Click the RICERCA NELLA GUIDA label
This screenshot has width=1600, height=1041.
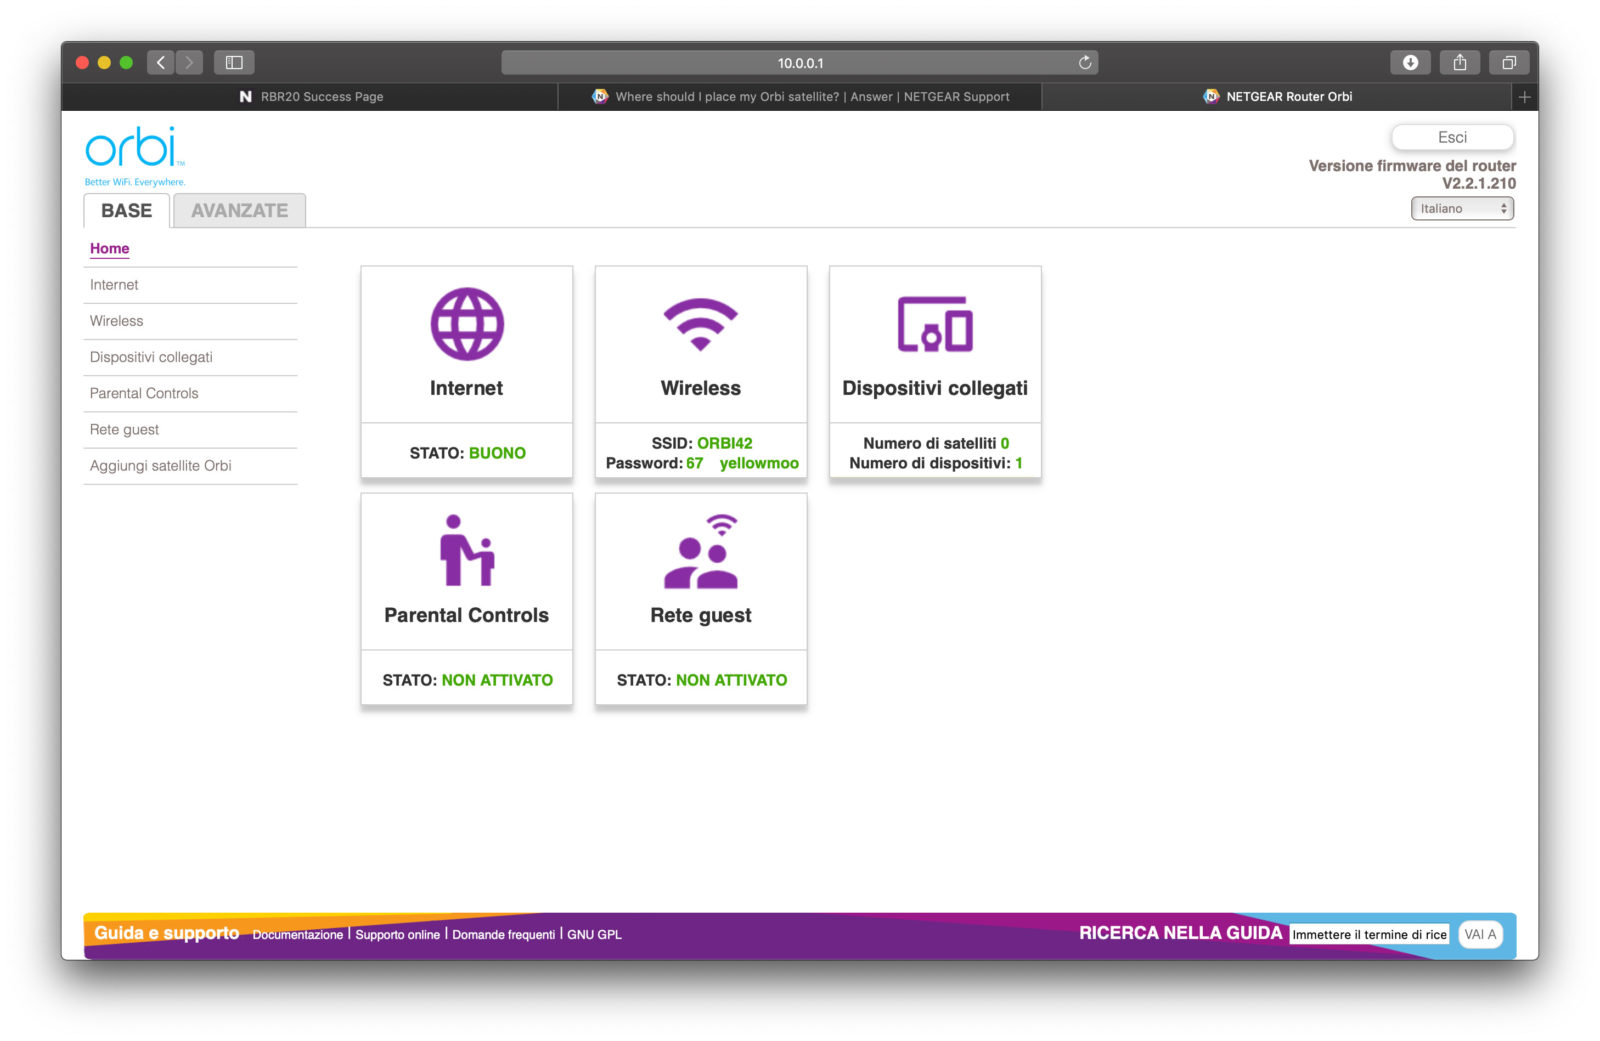point(1180,933)
